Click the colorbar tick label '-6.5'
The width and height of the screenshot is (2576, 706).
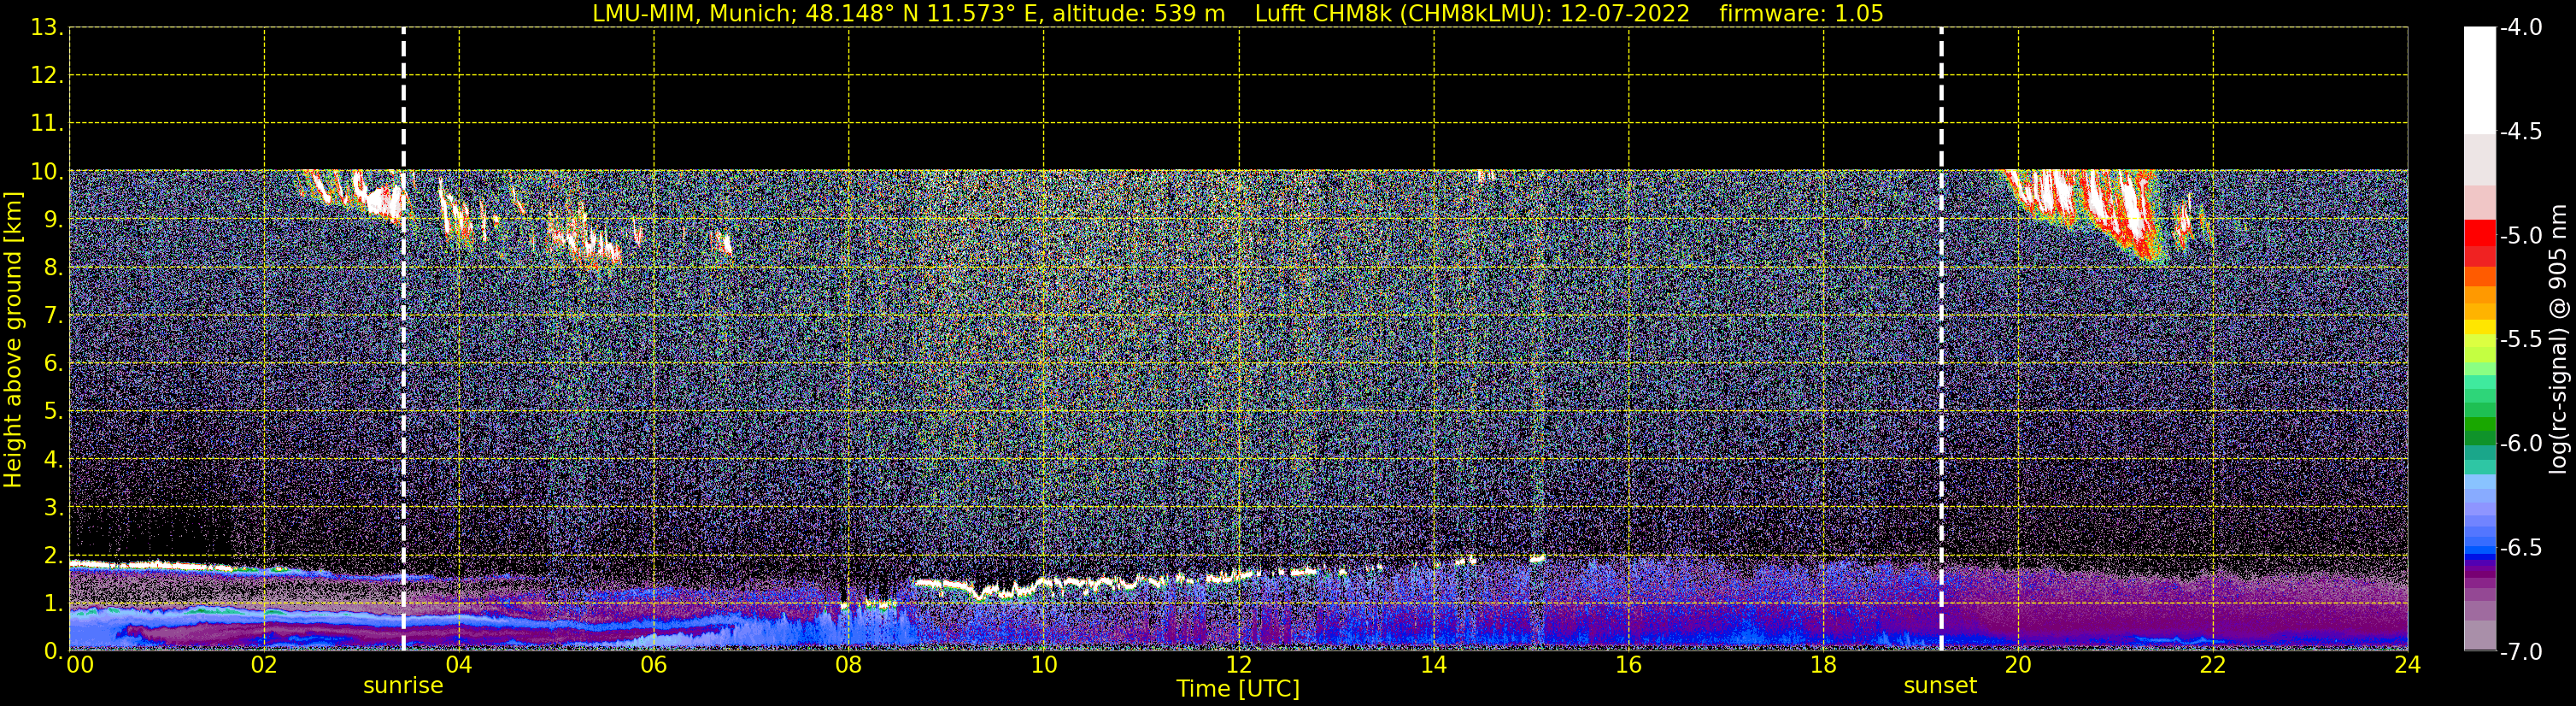pyautogui.click(x=2521, y=548)
